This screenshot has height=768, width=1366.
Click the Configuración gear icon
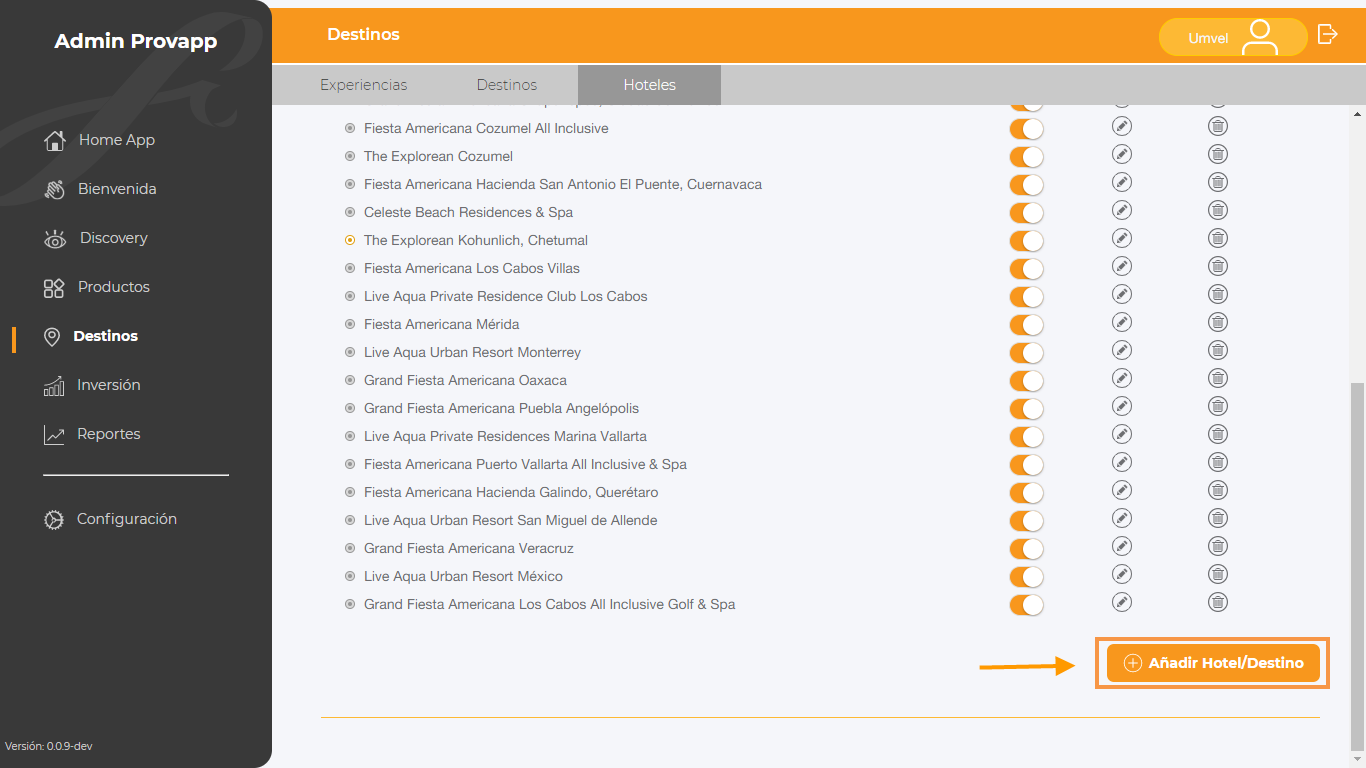coord(54,520)
